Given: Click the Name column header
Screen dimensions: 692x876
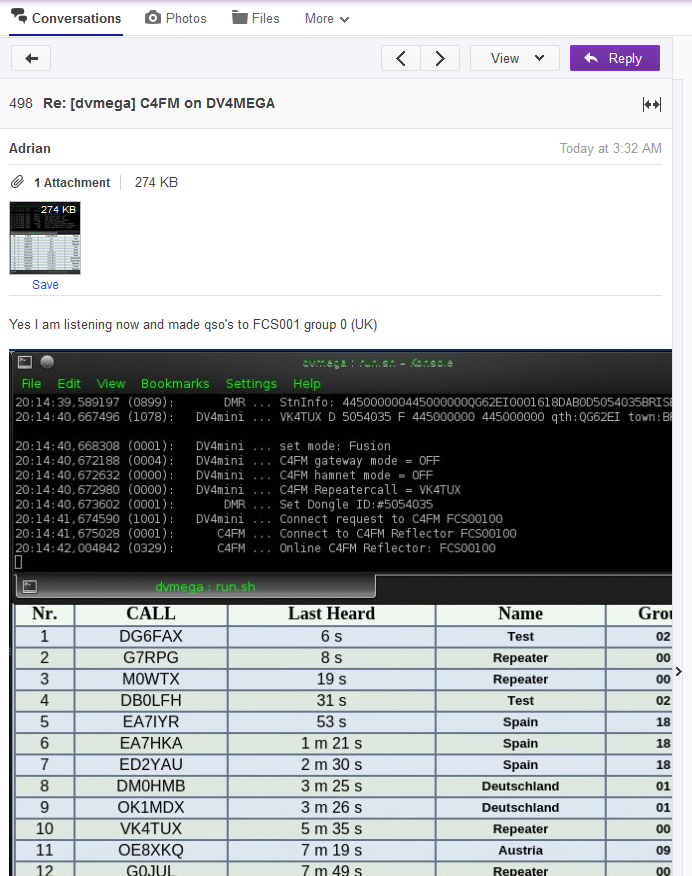Looking at the screenshot, I should click(x=521, y=613).
